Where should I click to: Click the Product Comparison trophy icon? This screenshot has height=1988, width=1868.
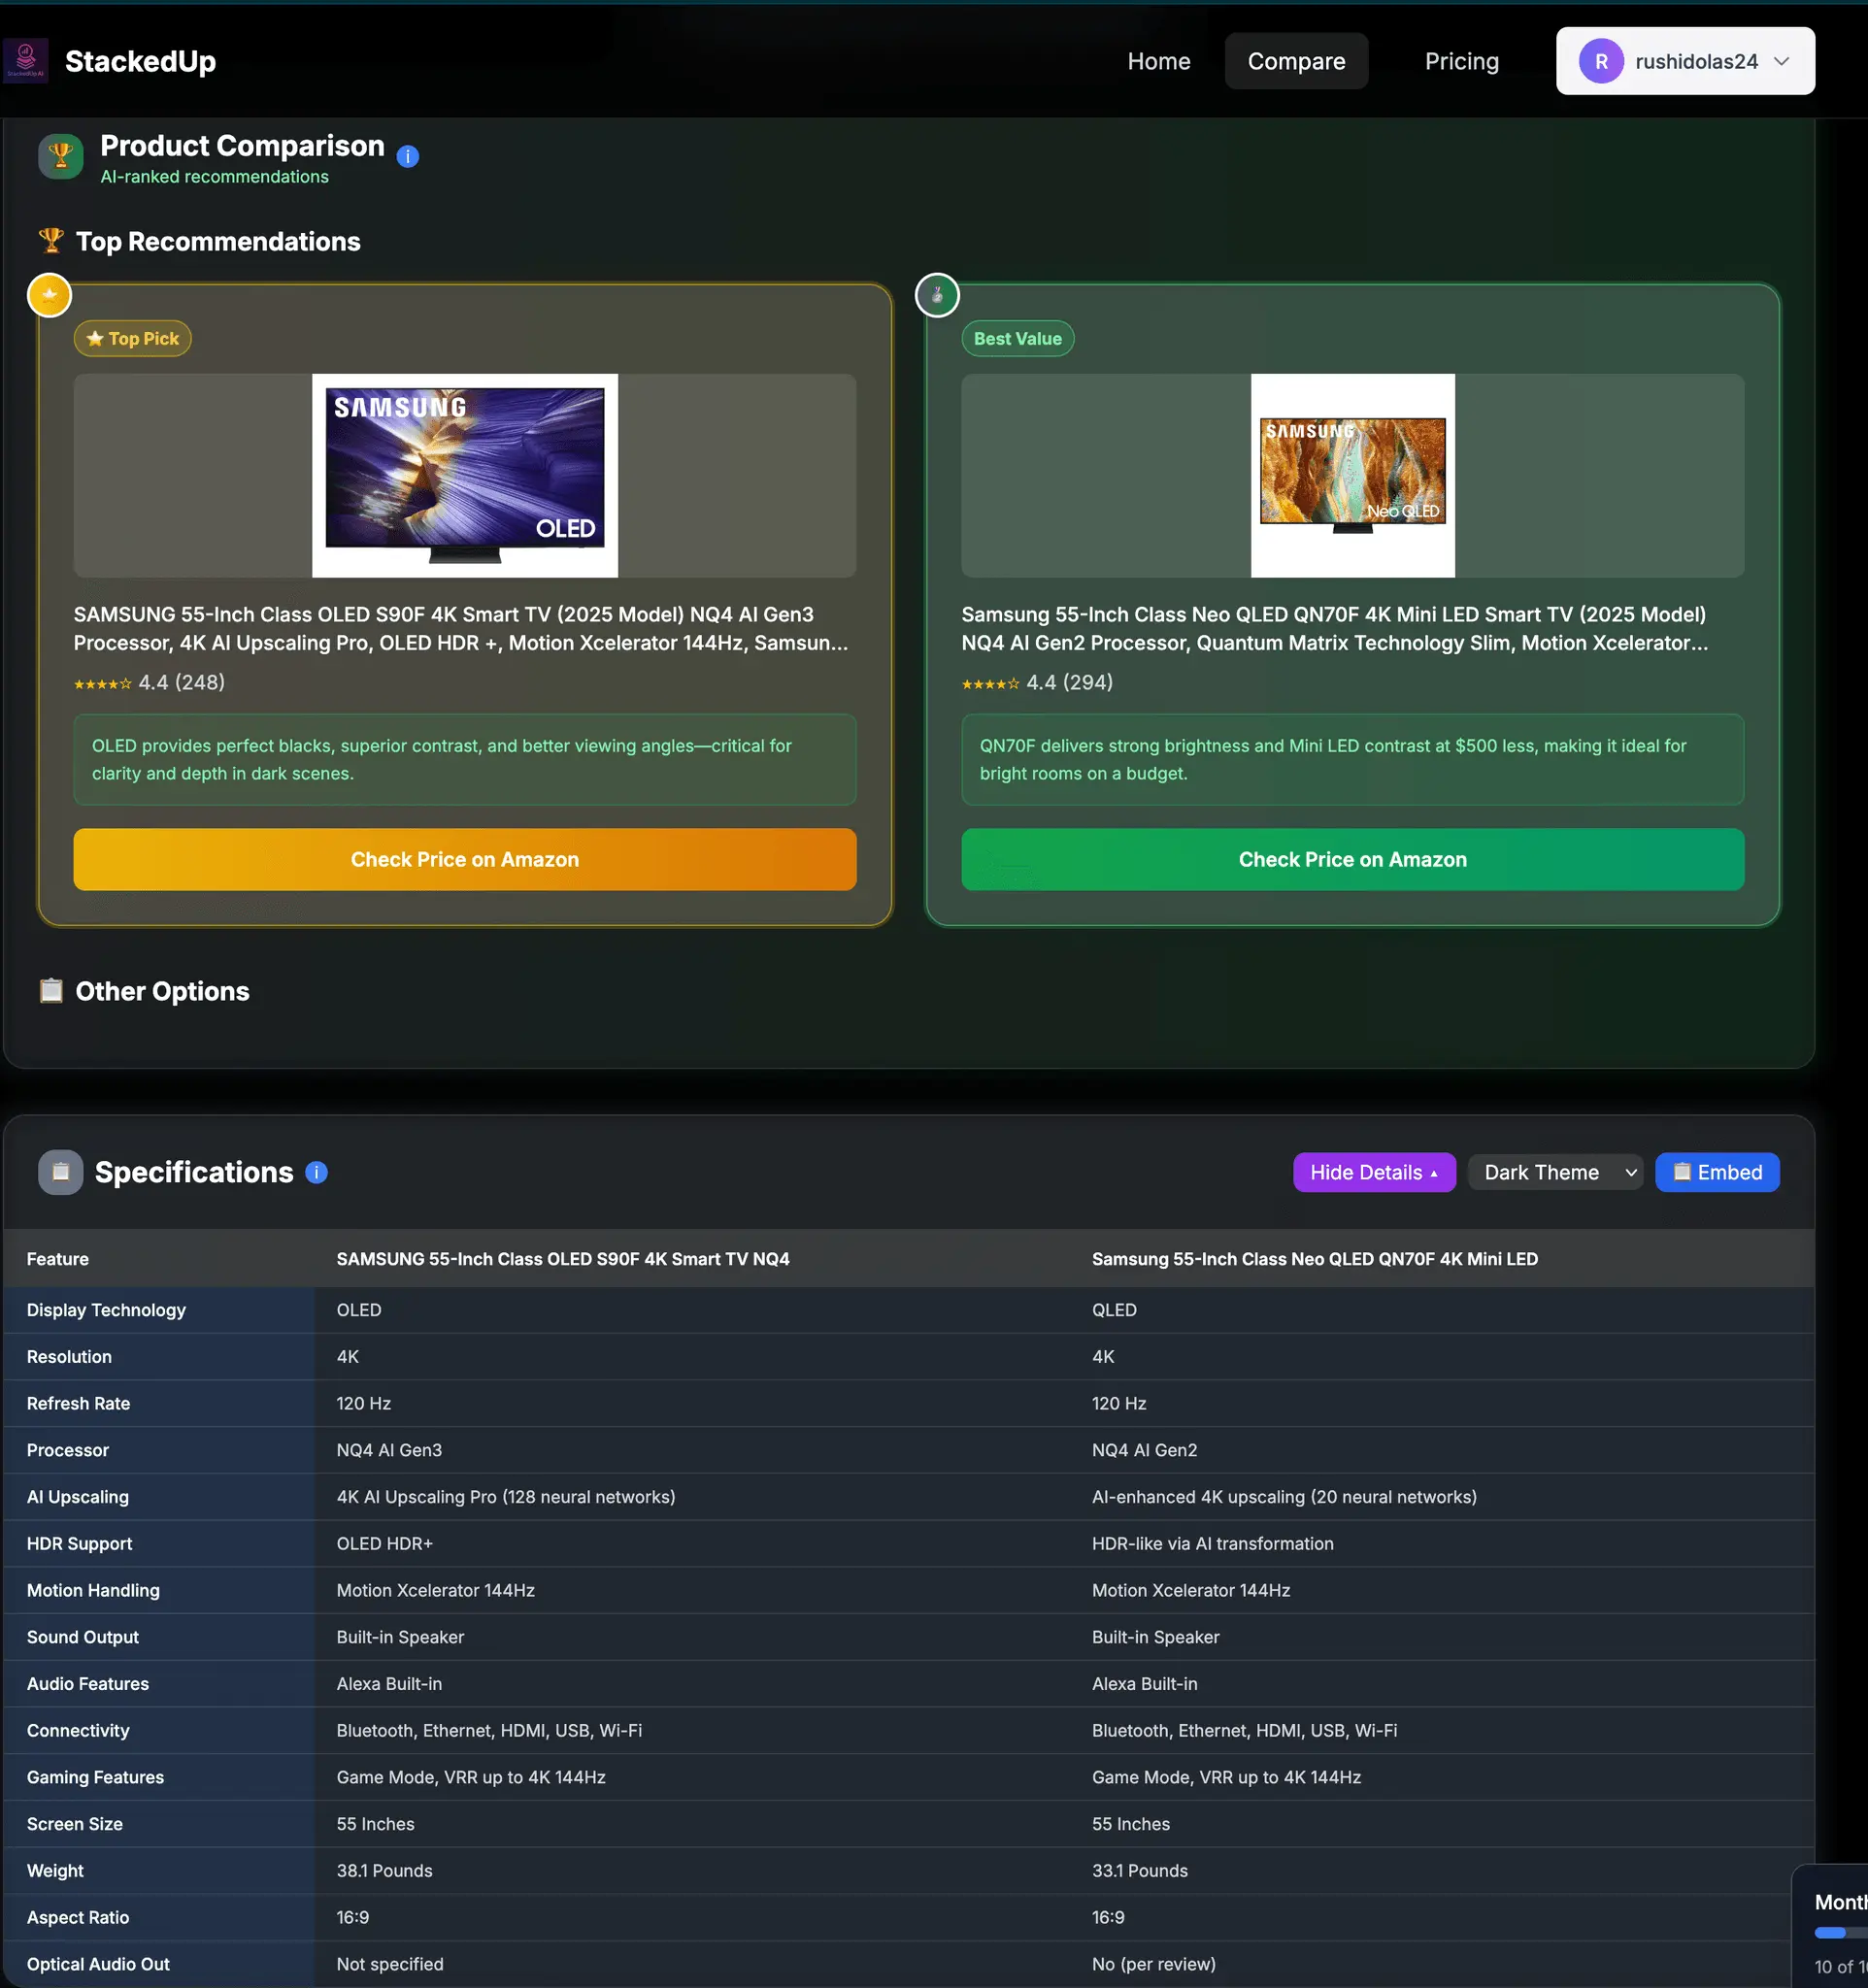61,157
